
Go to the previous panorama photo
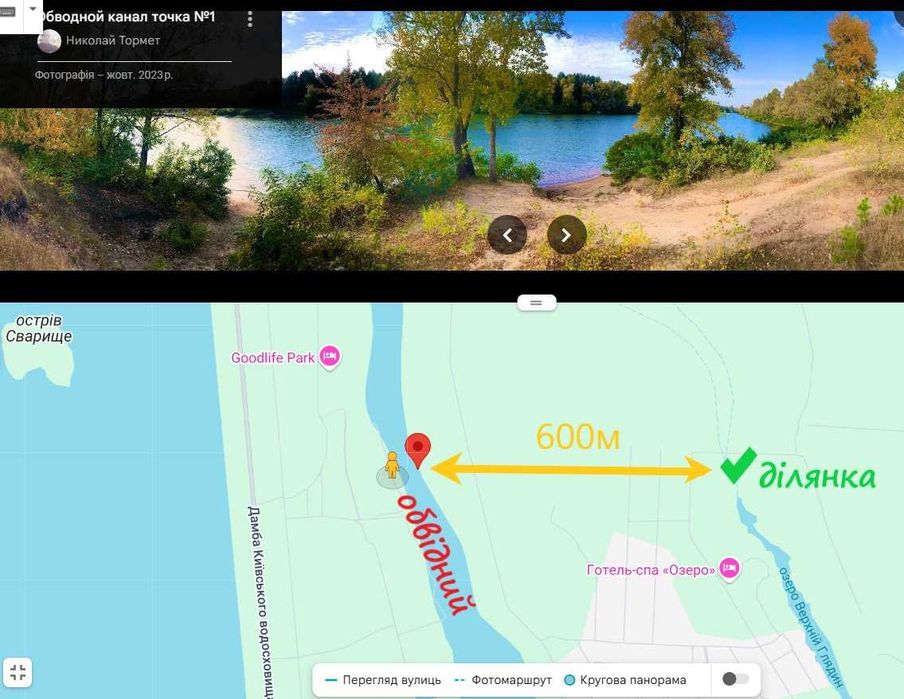507,235
